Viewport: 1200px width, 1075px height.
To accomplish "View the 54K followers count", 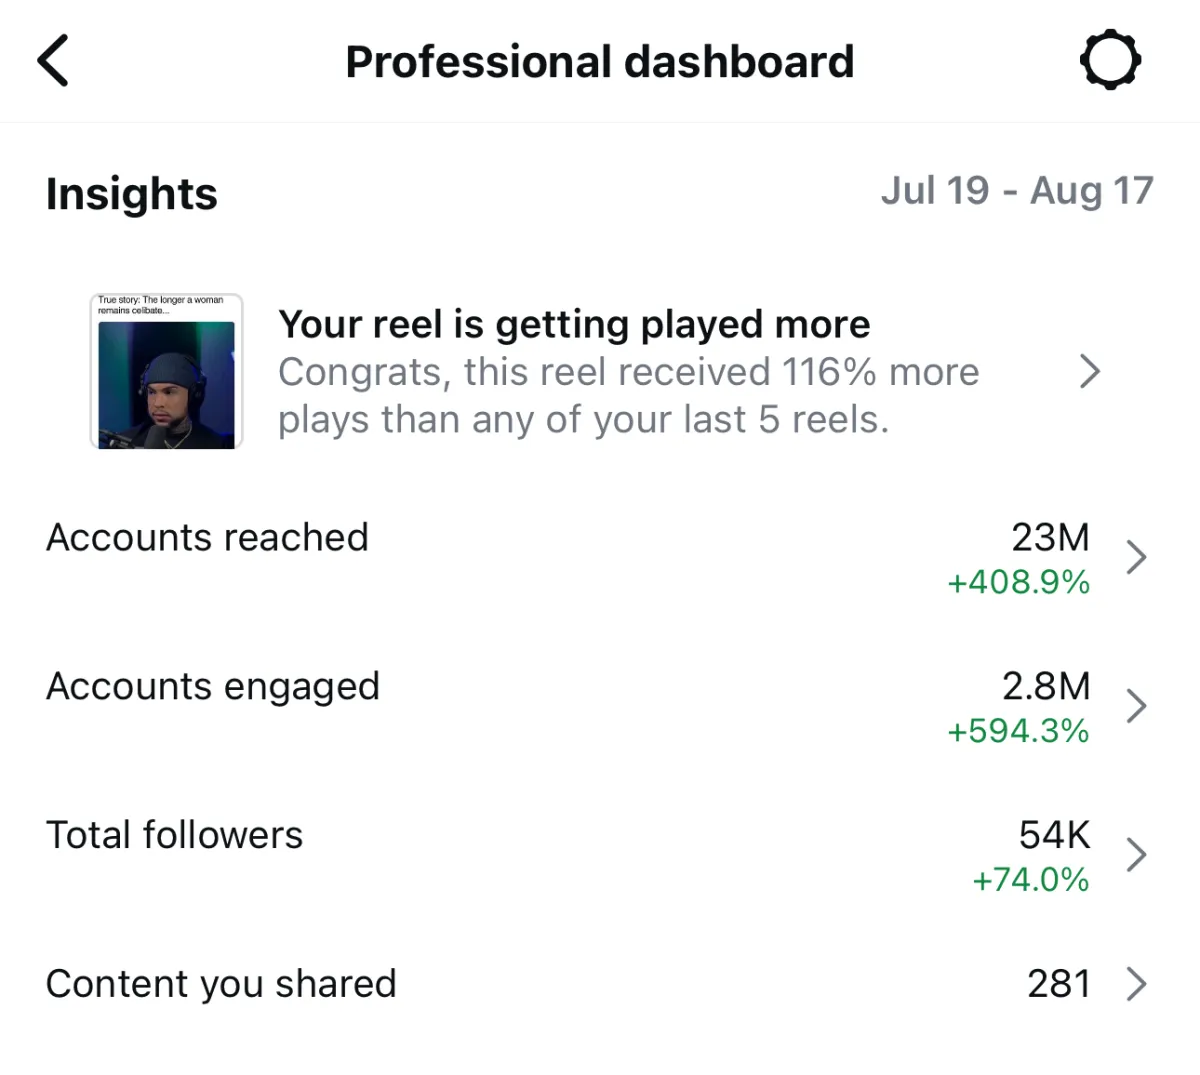I will 1054,835.
